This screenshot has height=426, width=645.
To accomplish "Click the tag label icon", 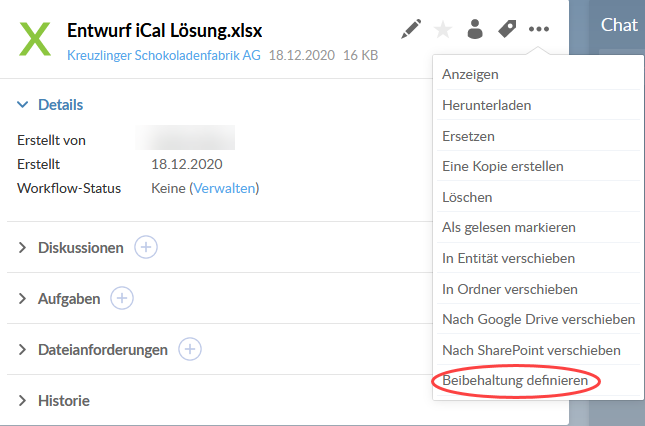I will pos(507,29).
